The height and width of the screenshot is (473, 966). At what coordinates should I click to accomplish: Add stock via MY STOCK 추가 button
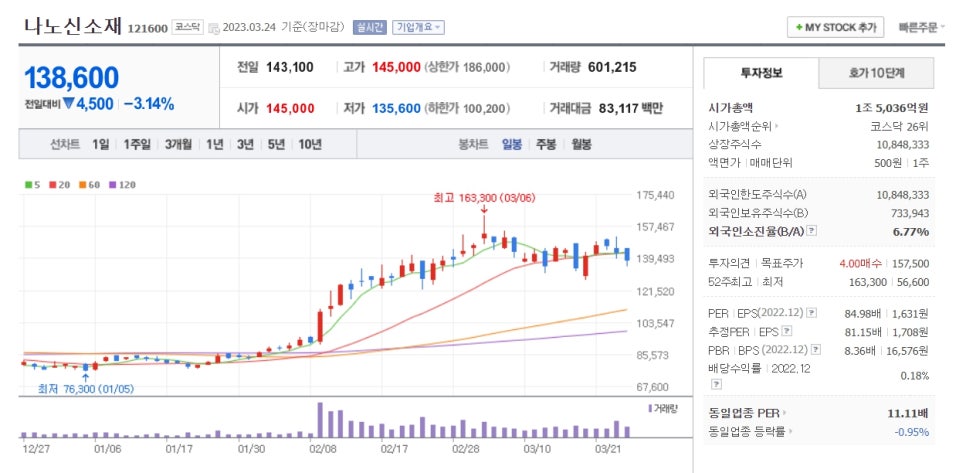(835, 27)
